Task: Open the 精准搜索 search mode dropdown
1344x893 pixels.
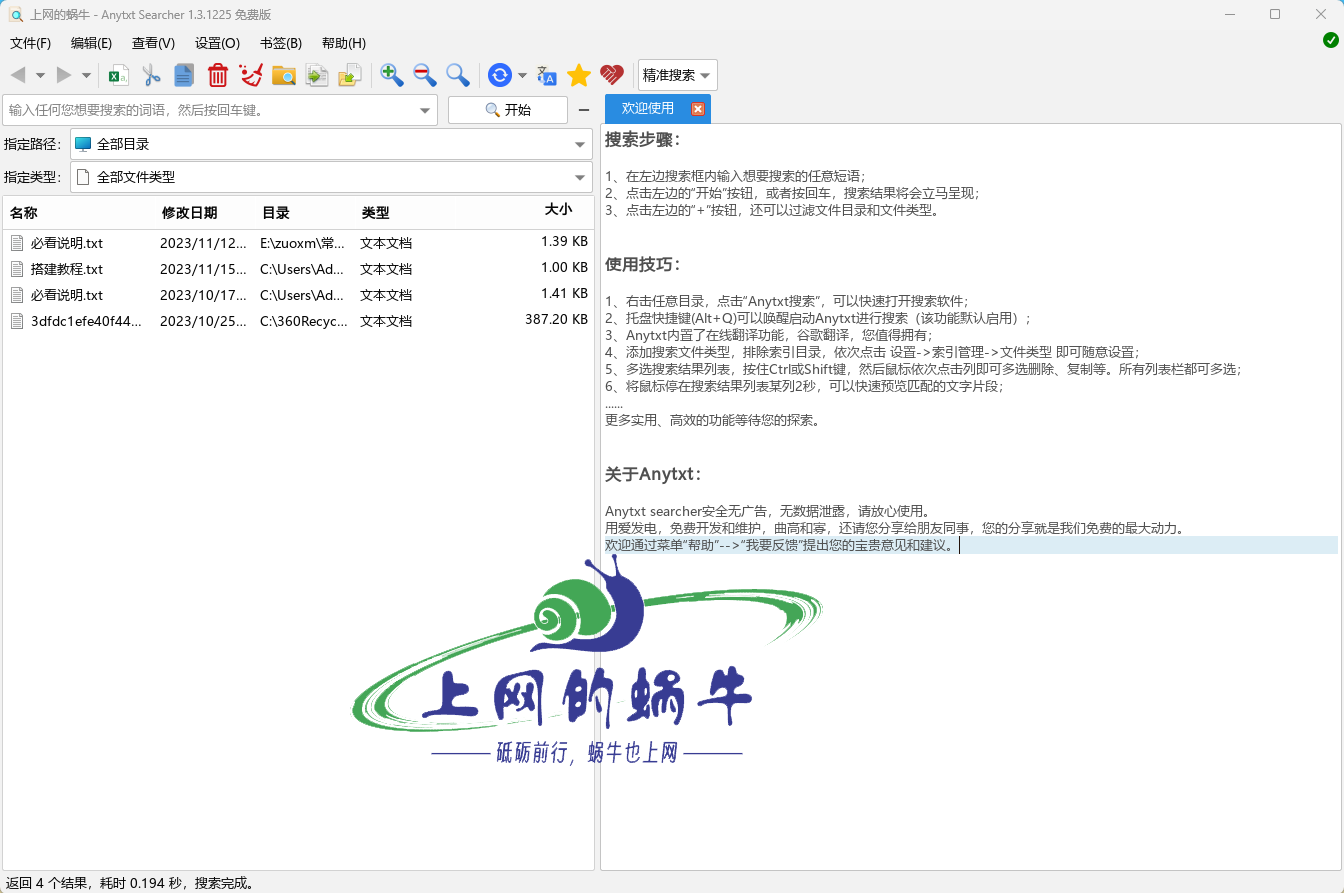Action: [x=677, y=75]
